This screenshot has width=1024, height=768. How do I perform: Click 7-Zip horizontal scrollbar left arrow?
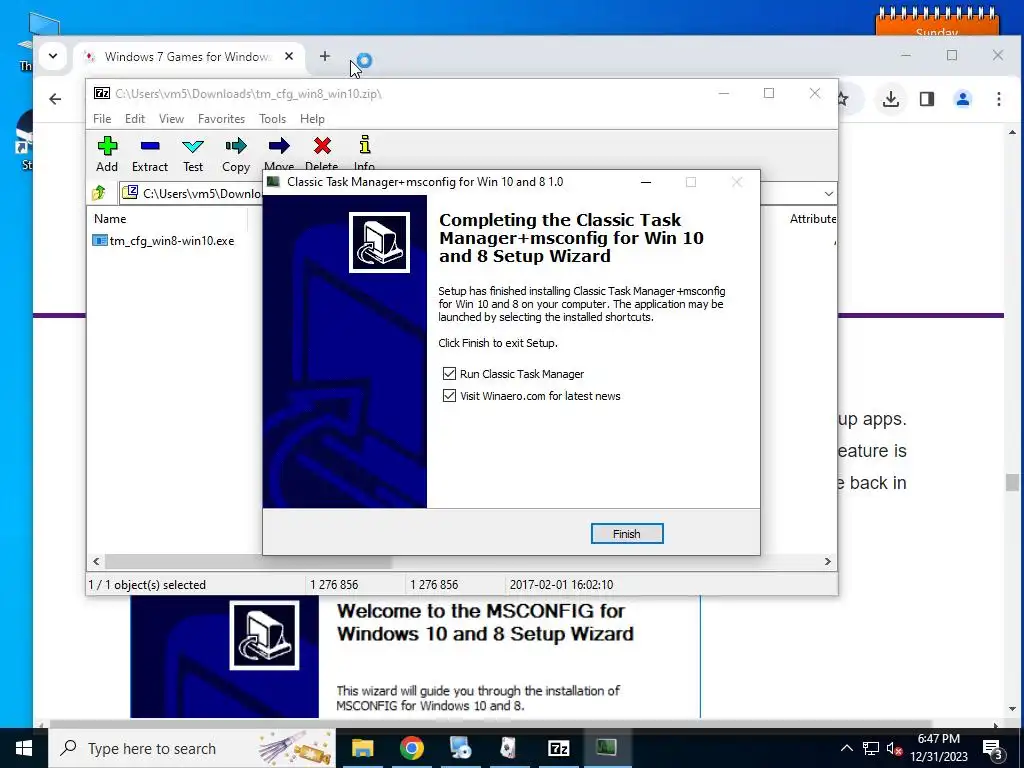pos(97,561)
